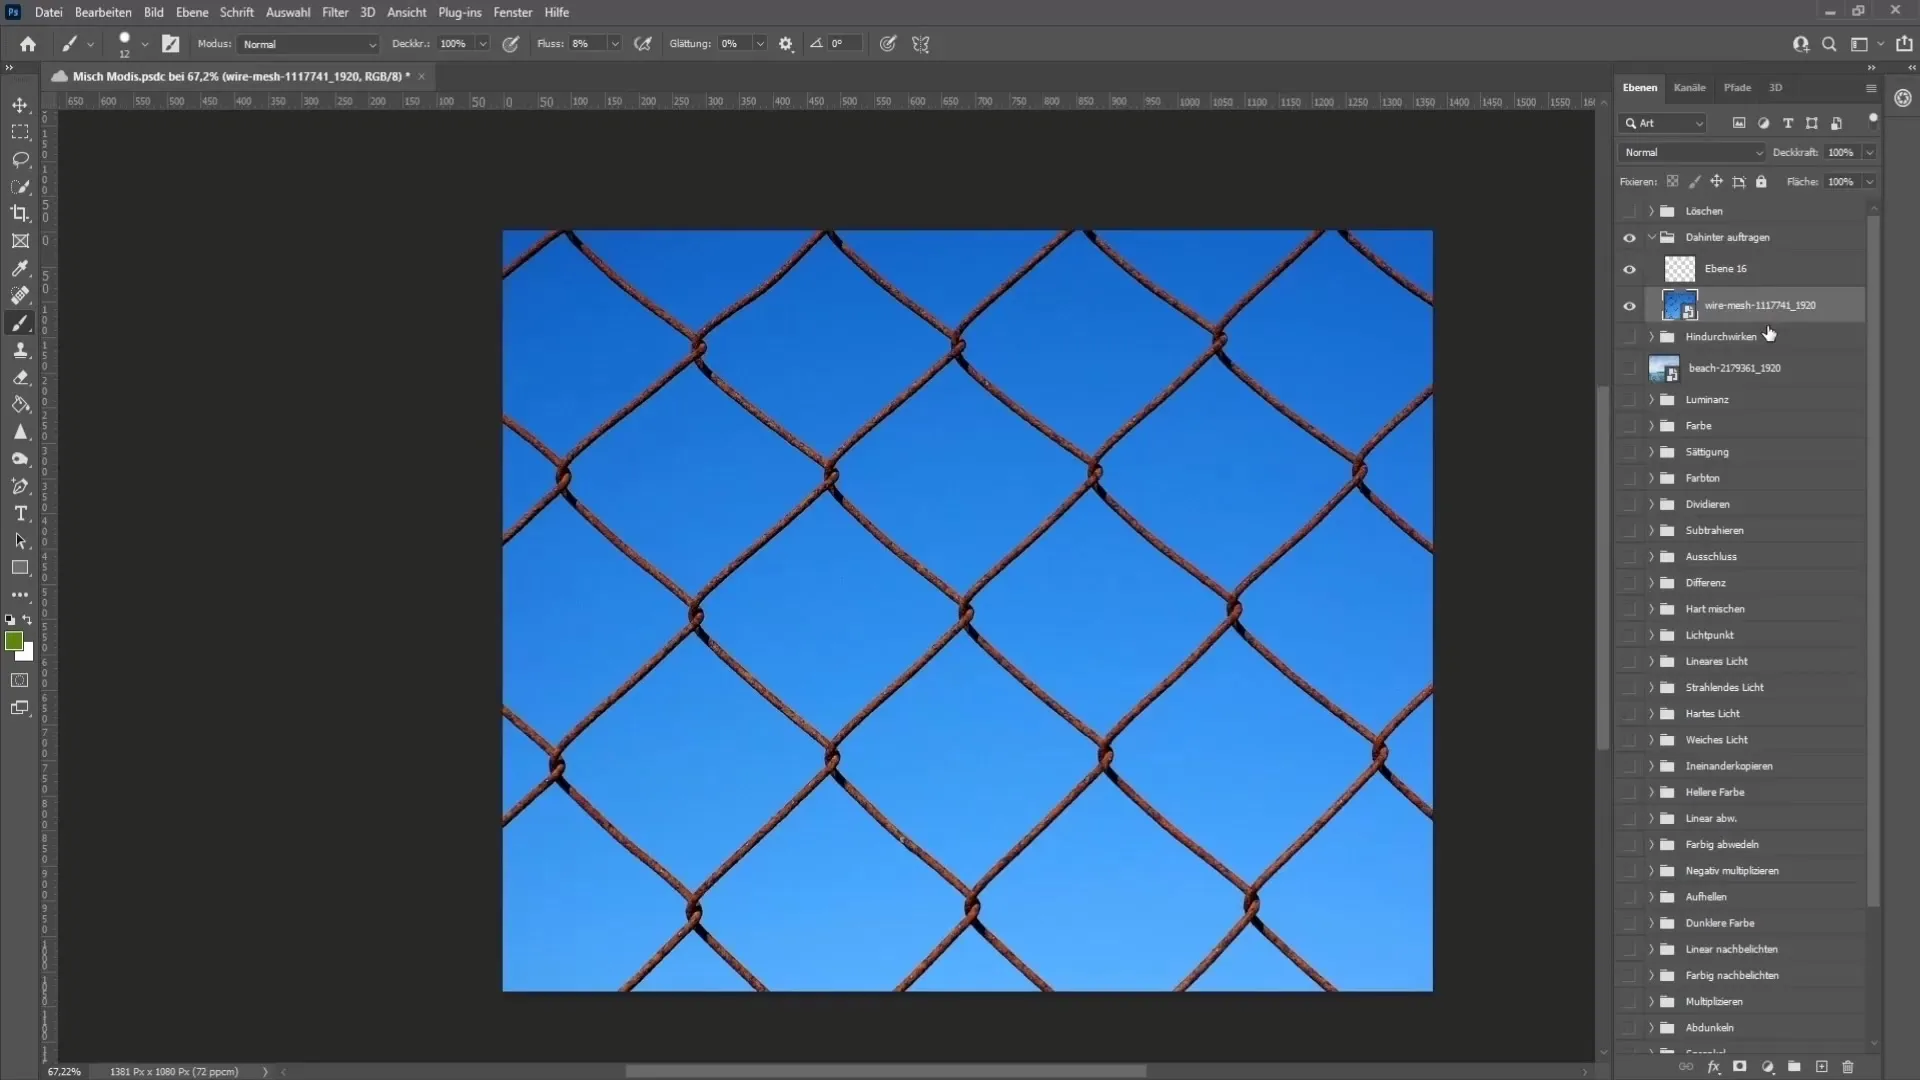Select the Type tool

click(20, 513)
